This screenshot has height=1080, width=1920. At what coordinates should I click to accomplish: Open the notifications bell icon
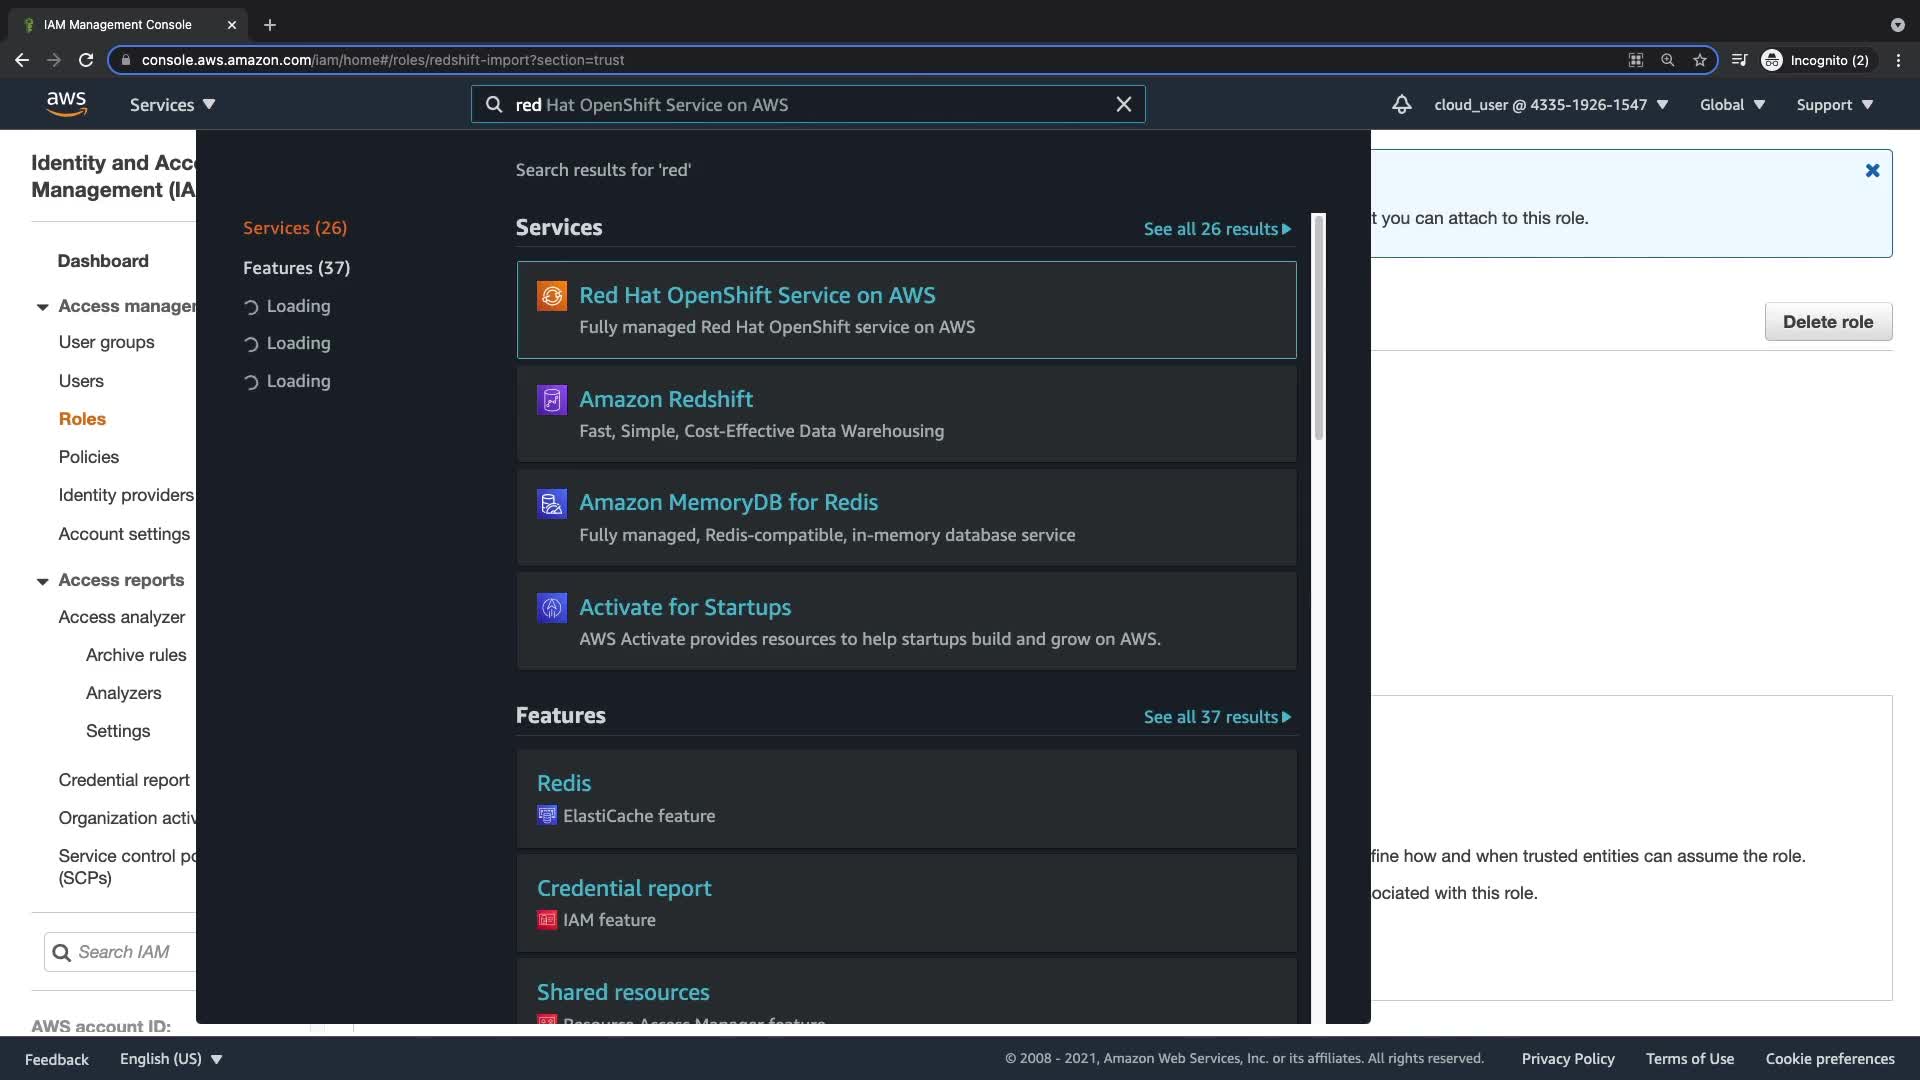tap(1401, 104)
